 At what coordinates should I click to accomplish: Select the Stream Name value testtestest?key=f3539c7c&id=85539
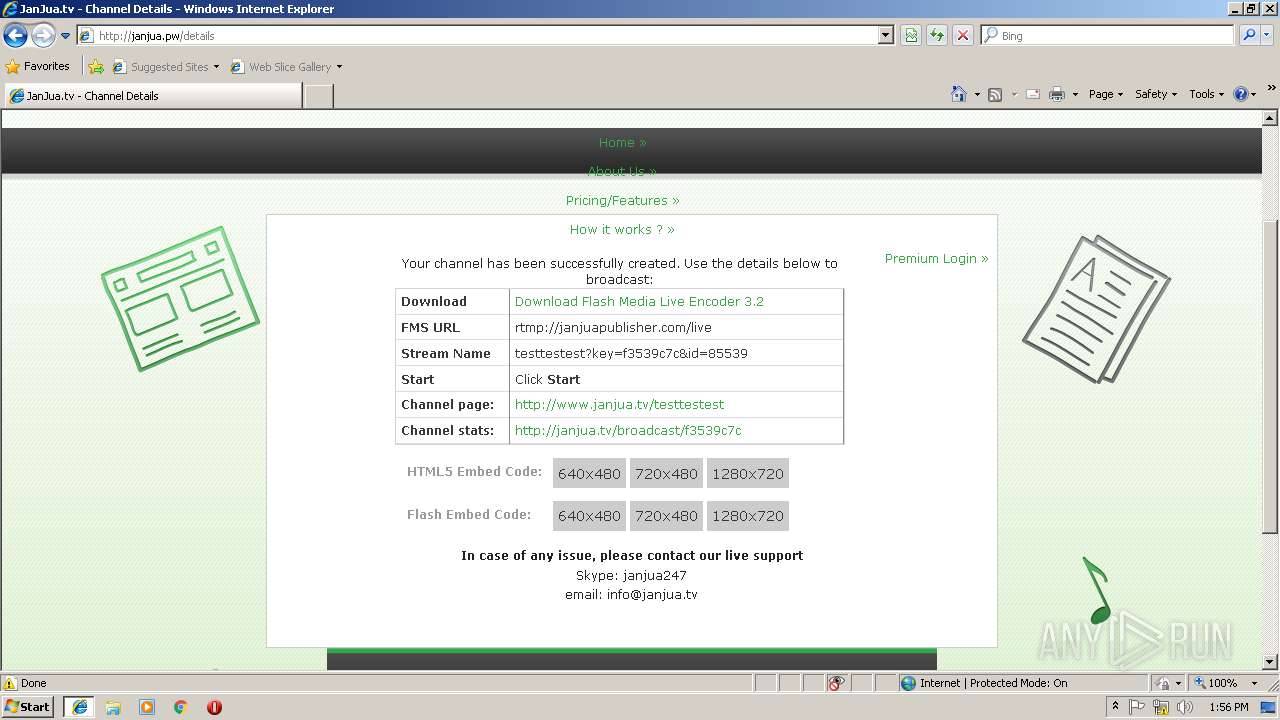pos(631,353)
